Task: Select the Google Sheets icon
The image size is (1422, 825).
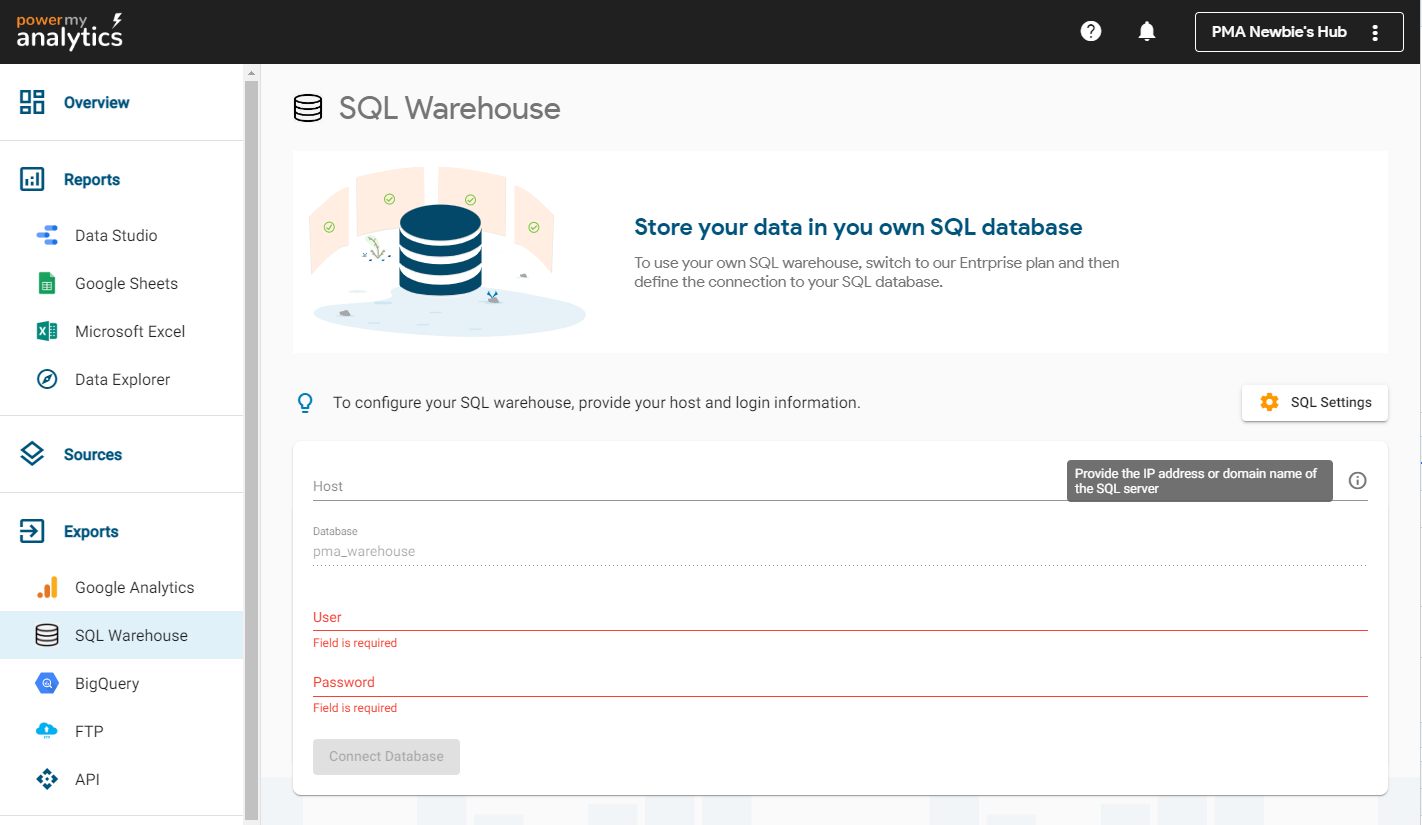Action: click(47, 284)
